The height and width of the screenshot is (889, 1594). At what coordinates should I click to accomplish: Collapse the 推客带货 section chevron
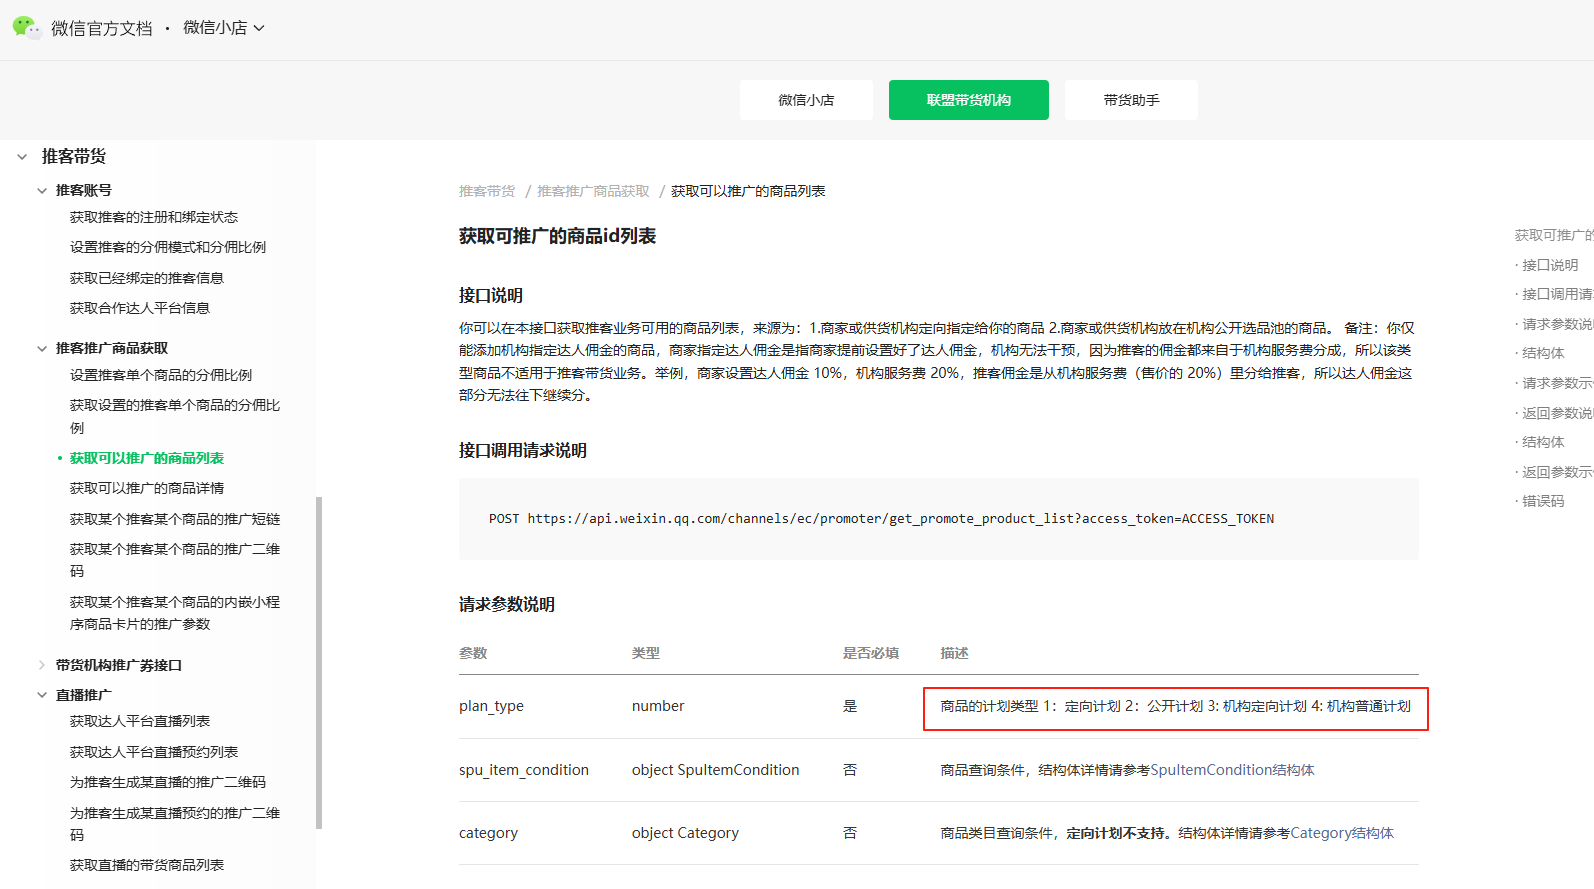pyautogui.click(x=22, y=157)
